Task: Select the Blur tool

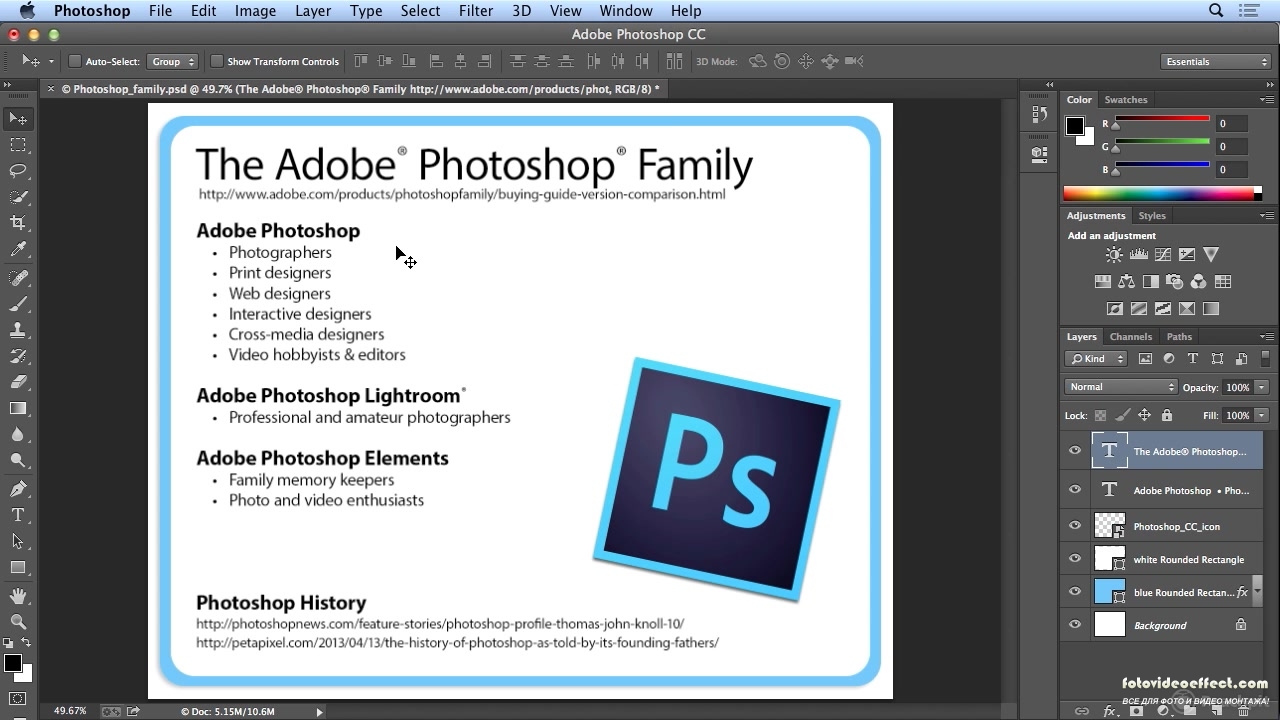Action: [x=18, y=435]
